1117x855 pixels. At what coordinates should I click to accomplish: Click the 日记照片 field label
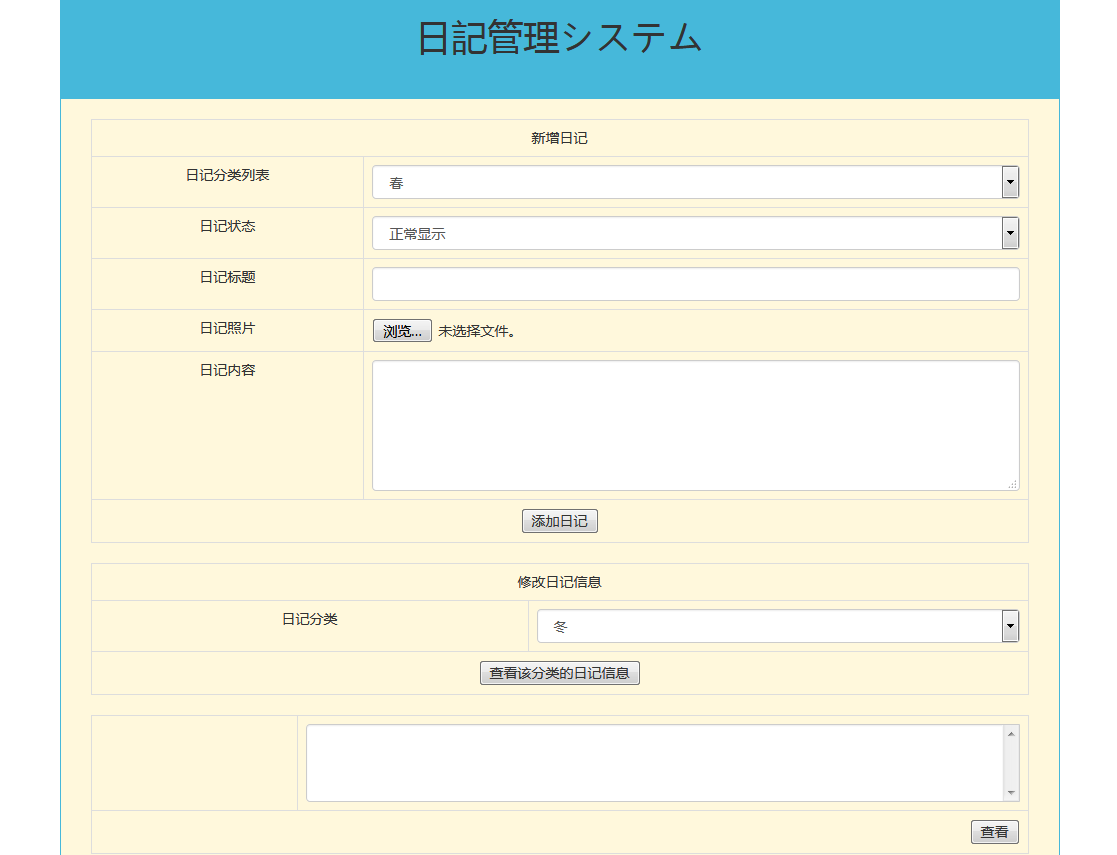point(227,328)
